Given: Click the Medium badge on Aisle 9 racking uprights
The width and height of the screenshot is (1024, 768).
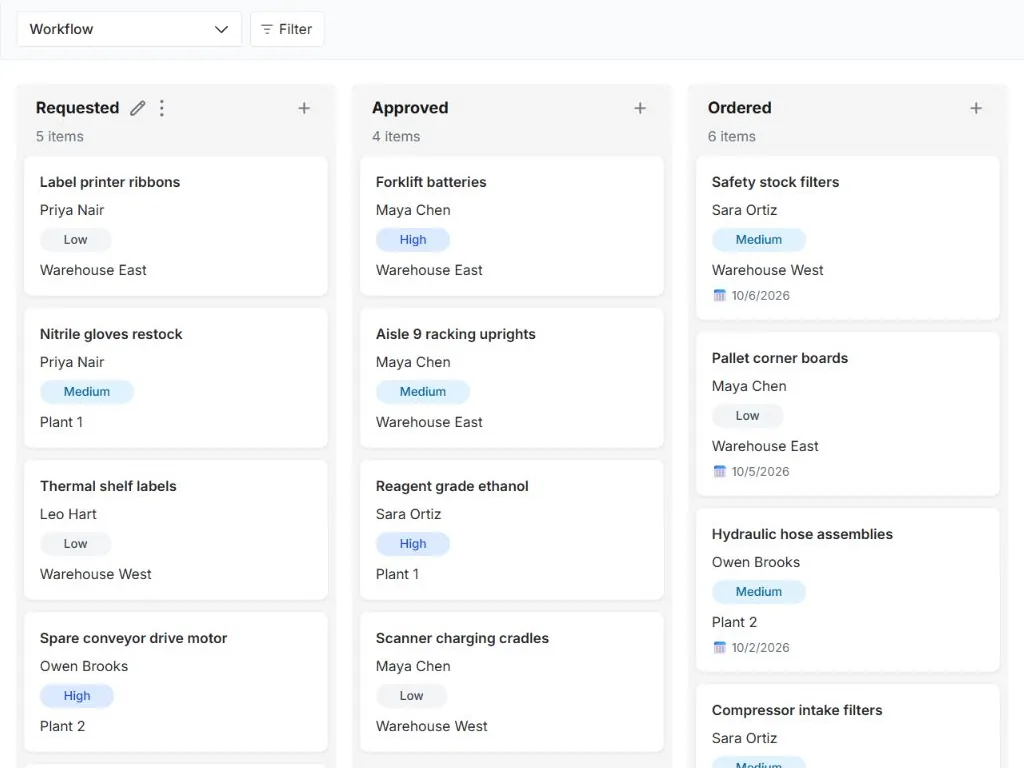Looking at the screenshot, I should click(x=423, y=392).
